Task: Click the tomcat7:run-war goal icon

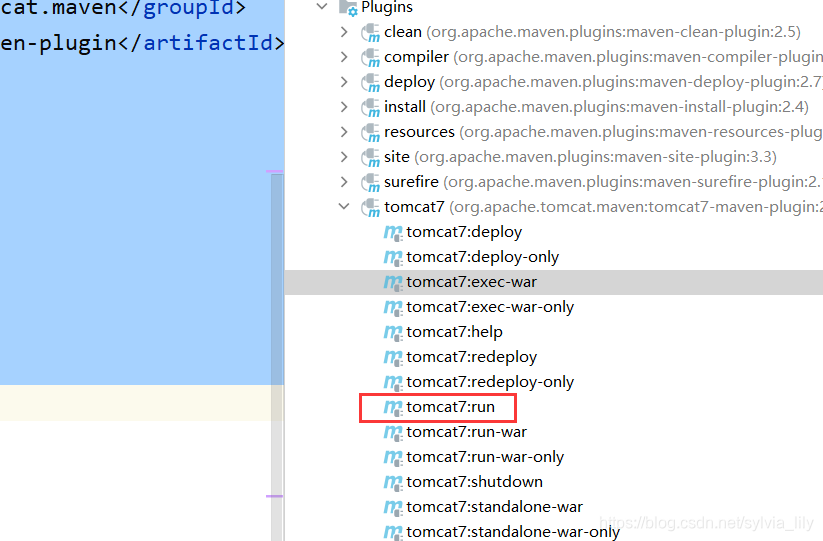Action: point(393,433)
